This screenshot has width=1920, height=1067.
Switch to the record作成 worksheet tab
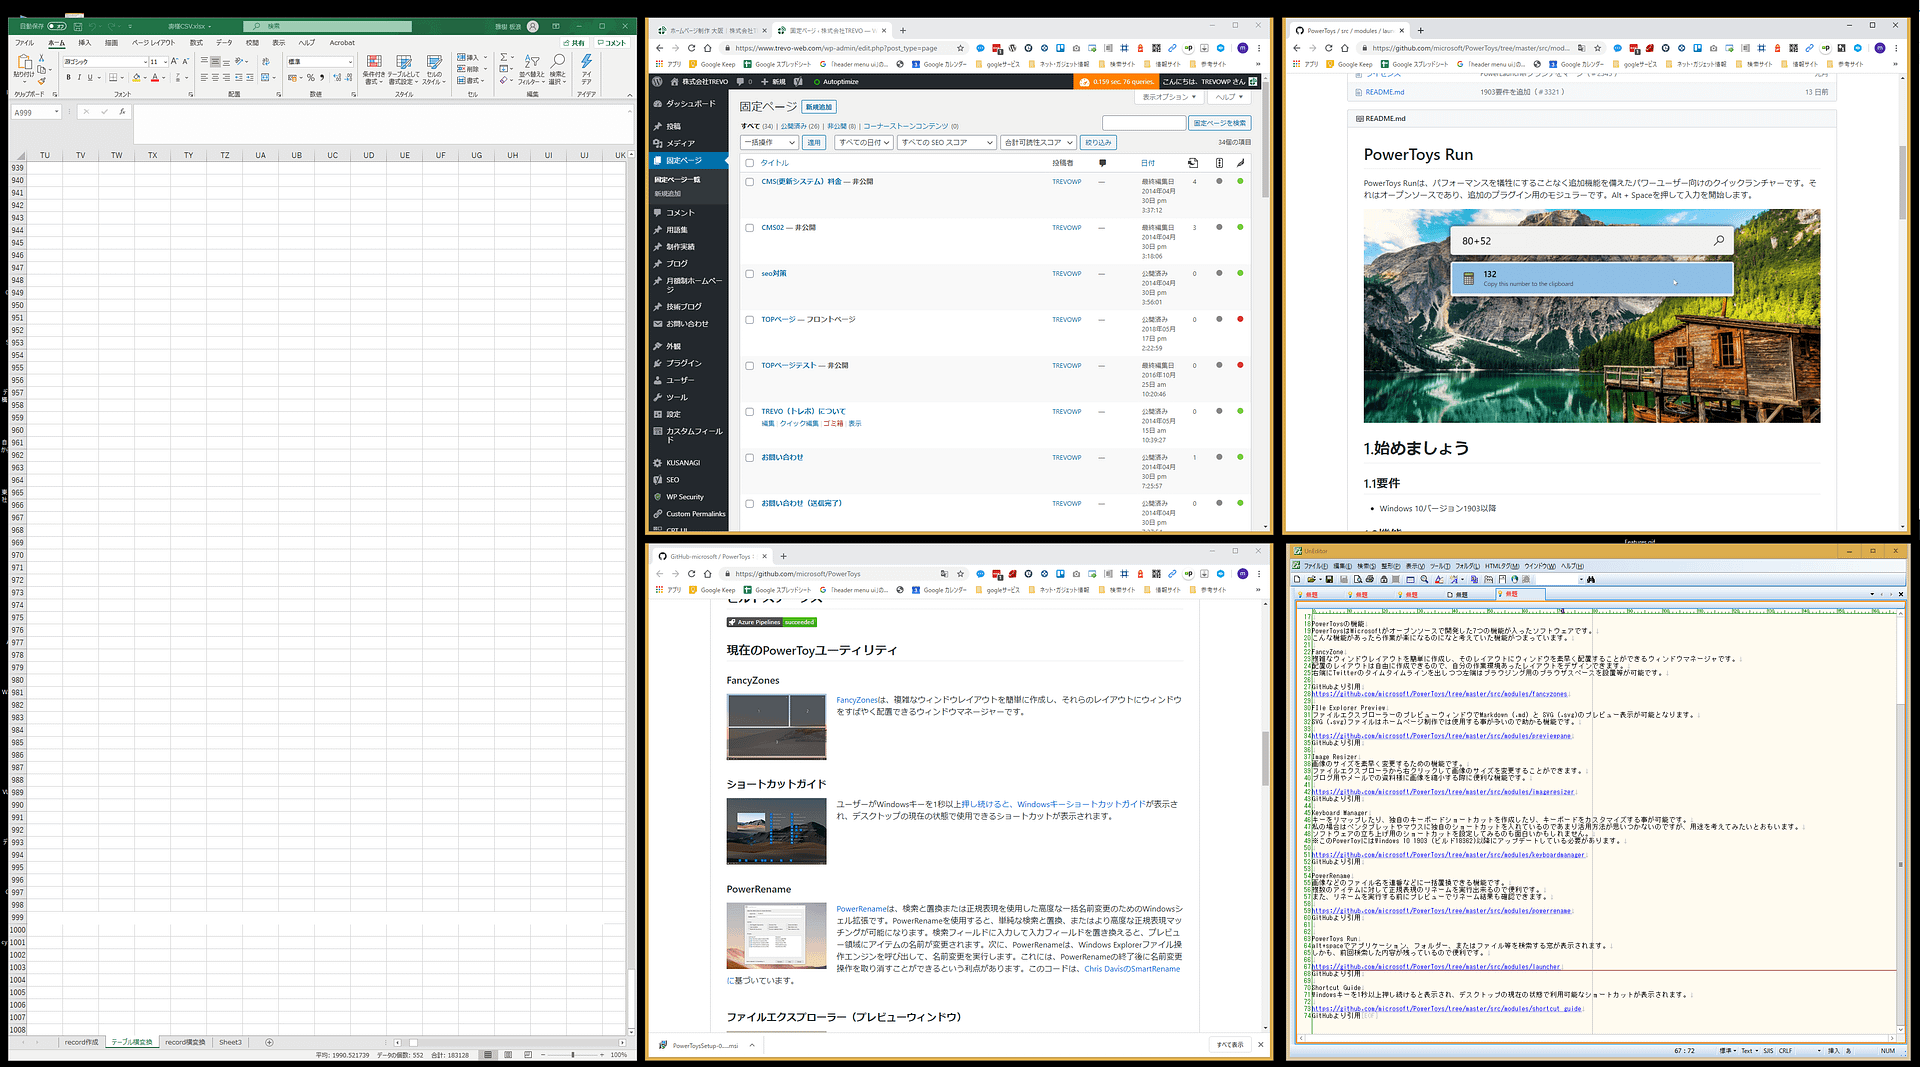pos(82,1042)
